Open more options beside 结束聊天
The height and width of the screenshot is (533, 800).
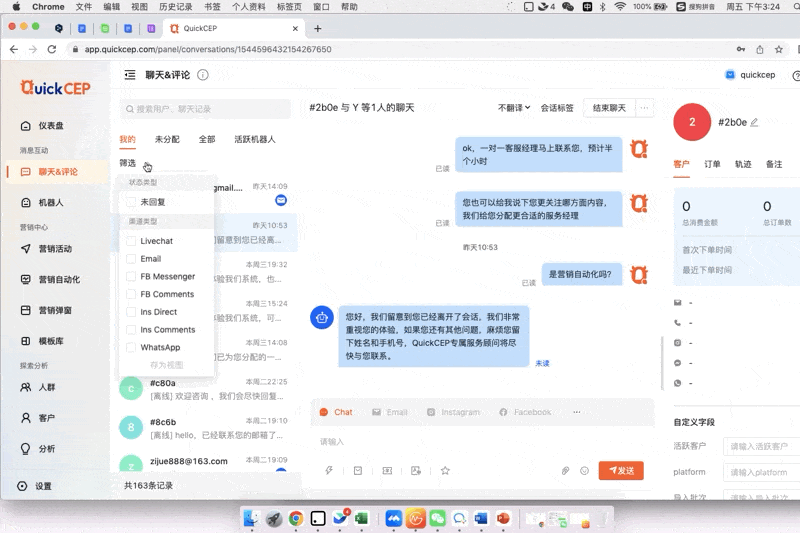pos(644,108)
